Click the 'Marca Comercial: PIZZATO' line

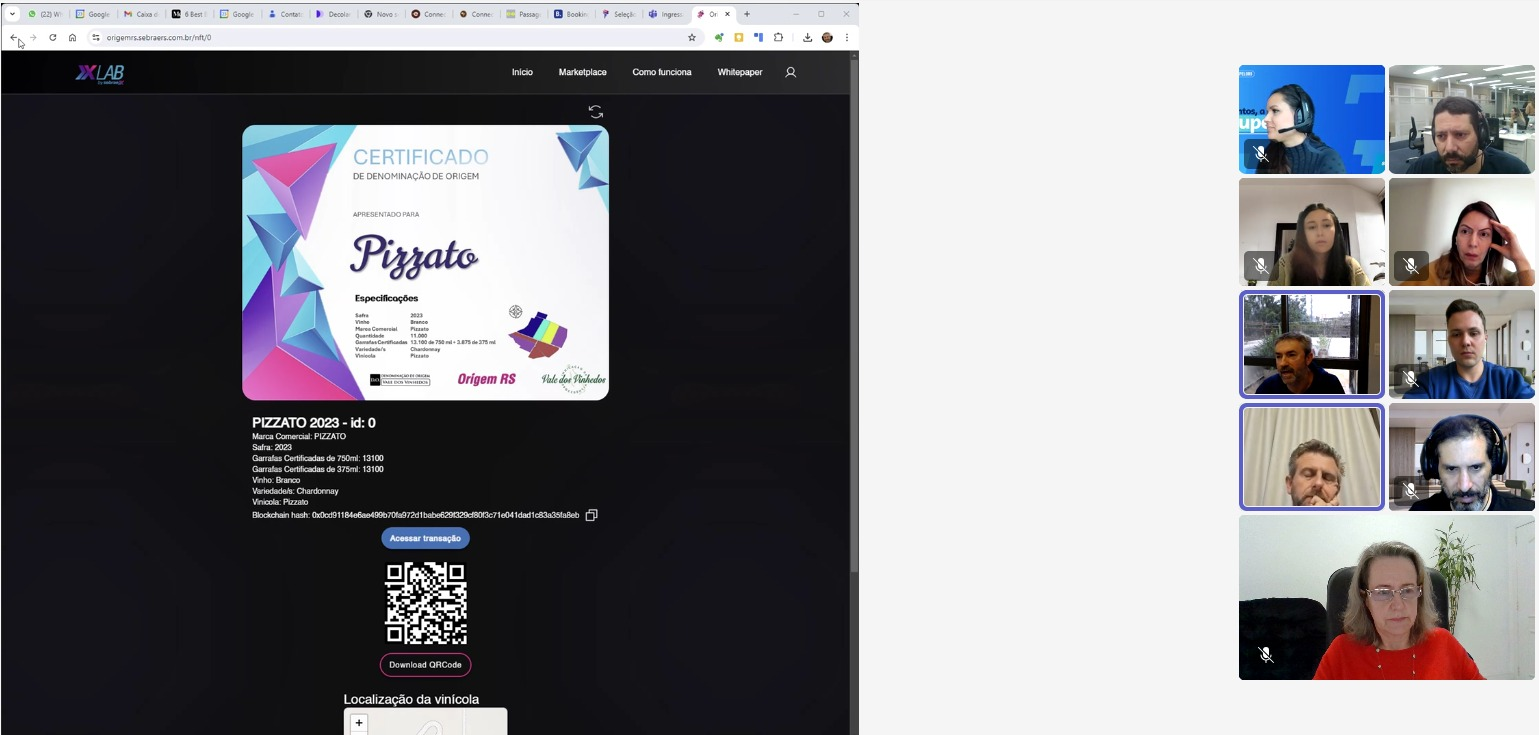(x=299, y=437)
